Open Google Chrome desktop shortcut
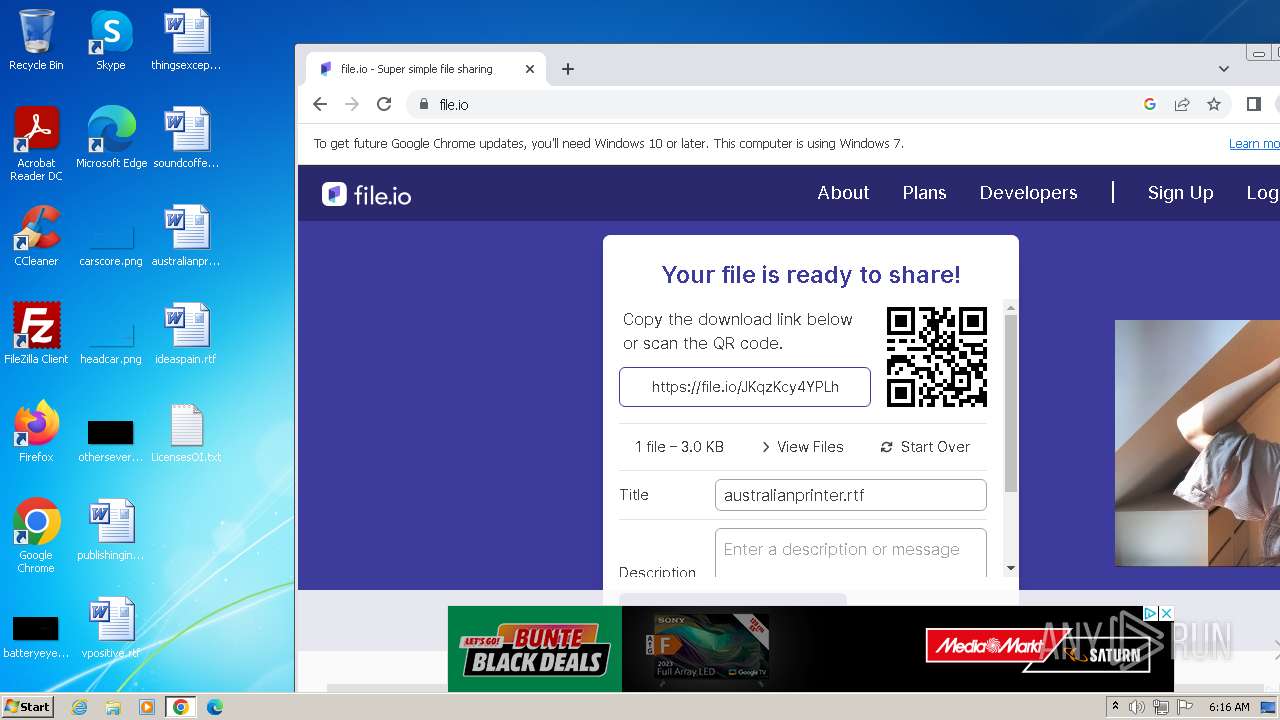This screenshot has width=1280, height=720. coord(36,536)
